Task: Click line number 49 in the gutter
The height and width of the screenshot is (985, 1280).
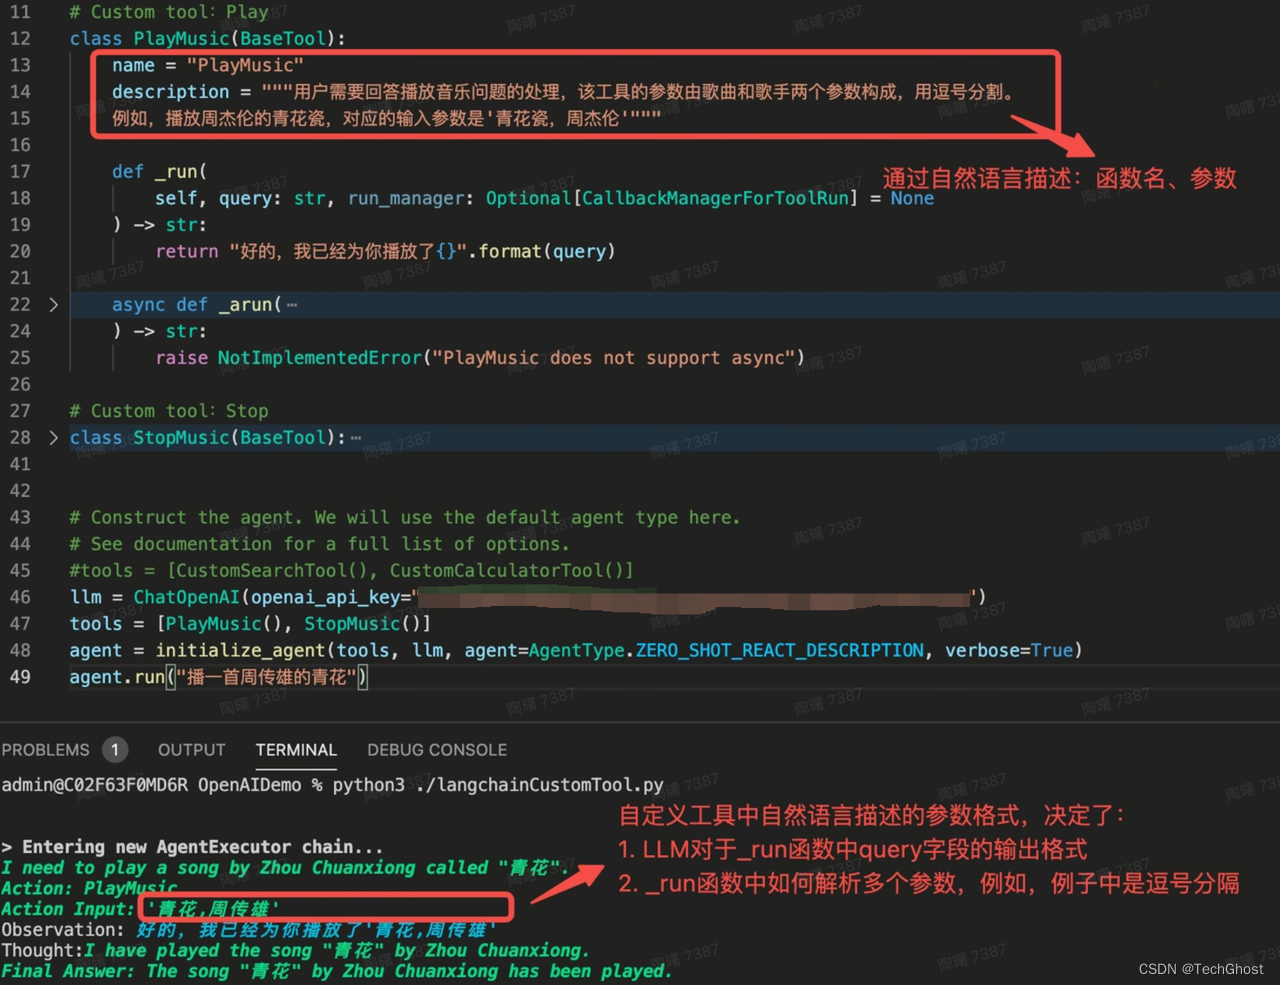Action: (20, 677)
